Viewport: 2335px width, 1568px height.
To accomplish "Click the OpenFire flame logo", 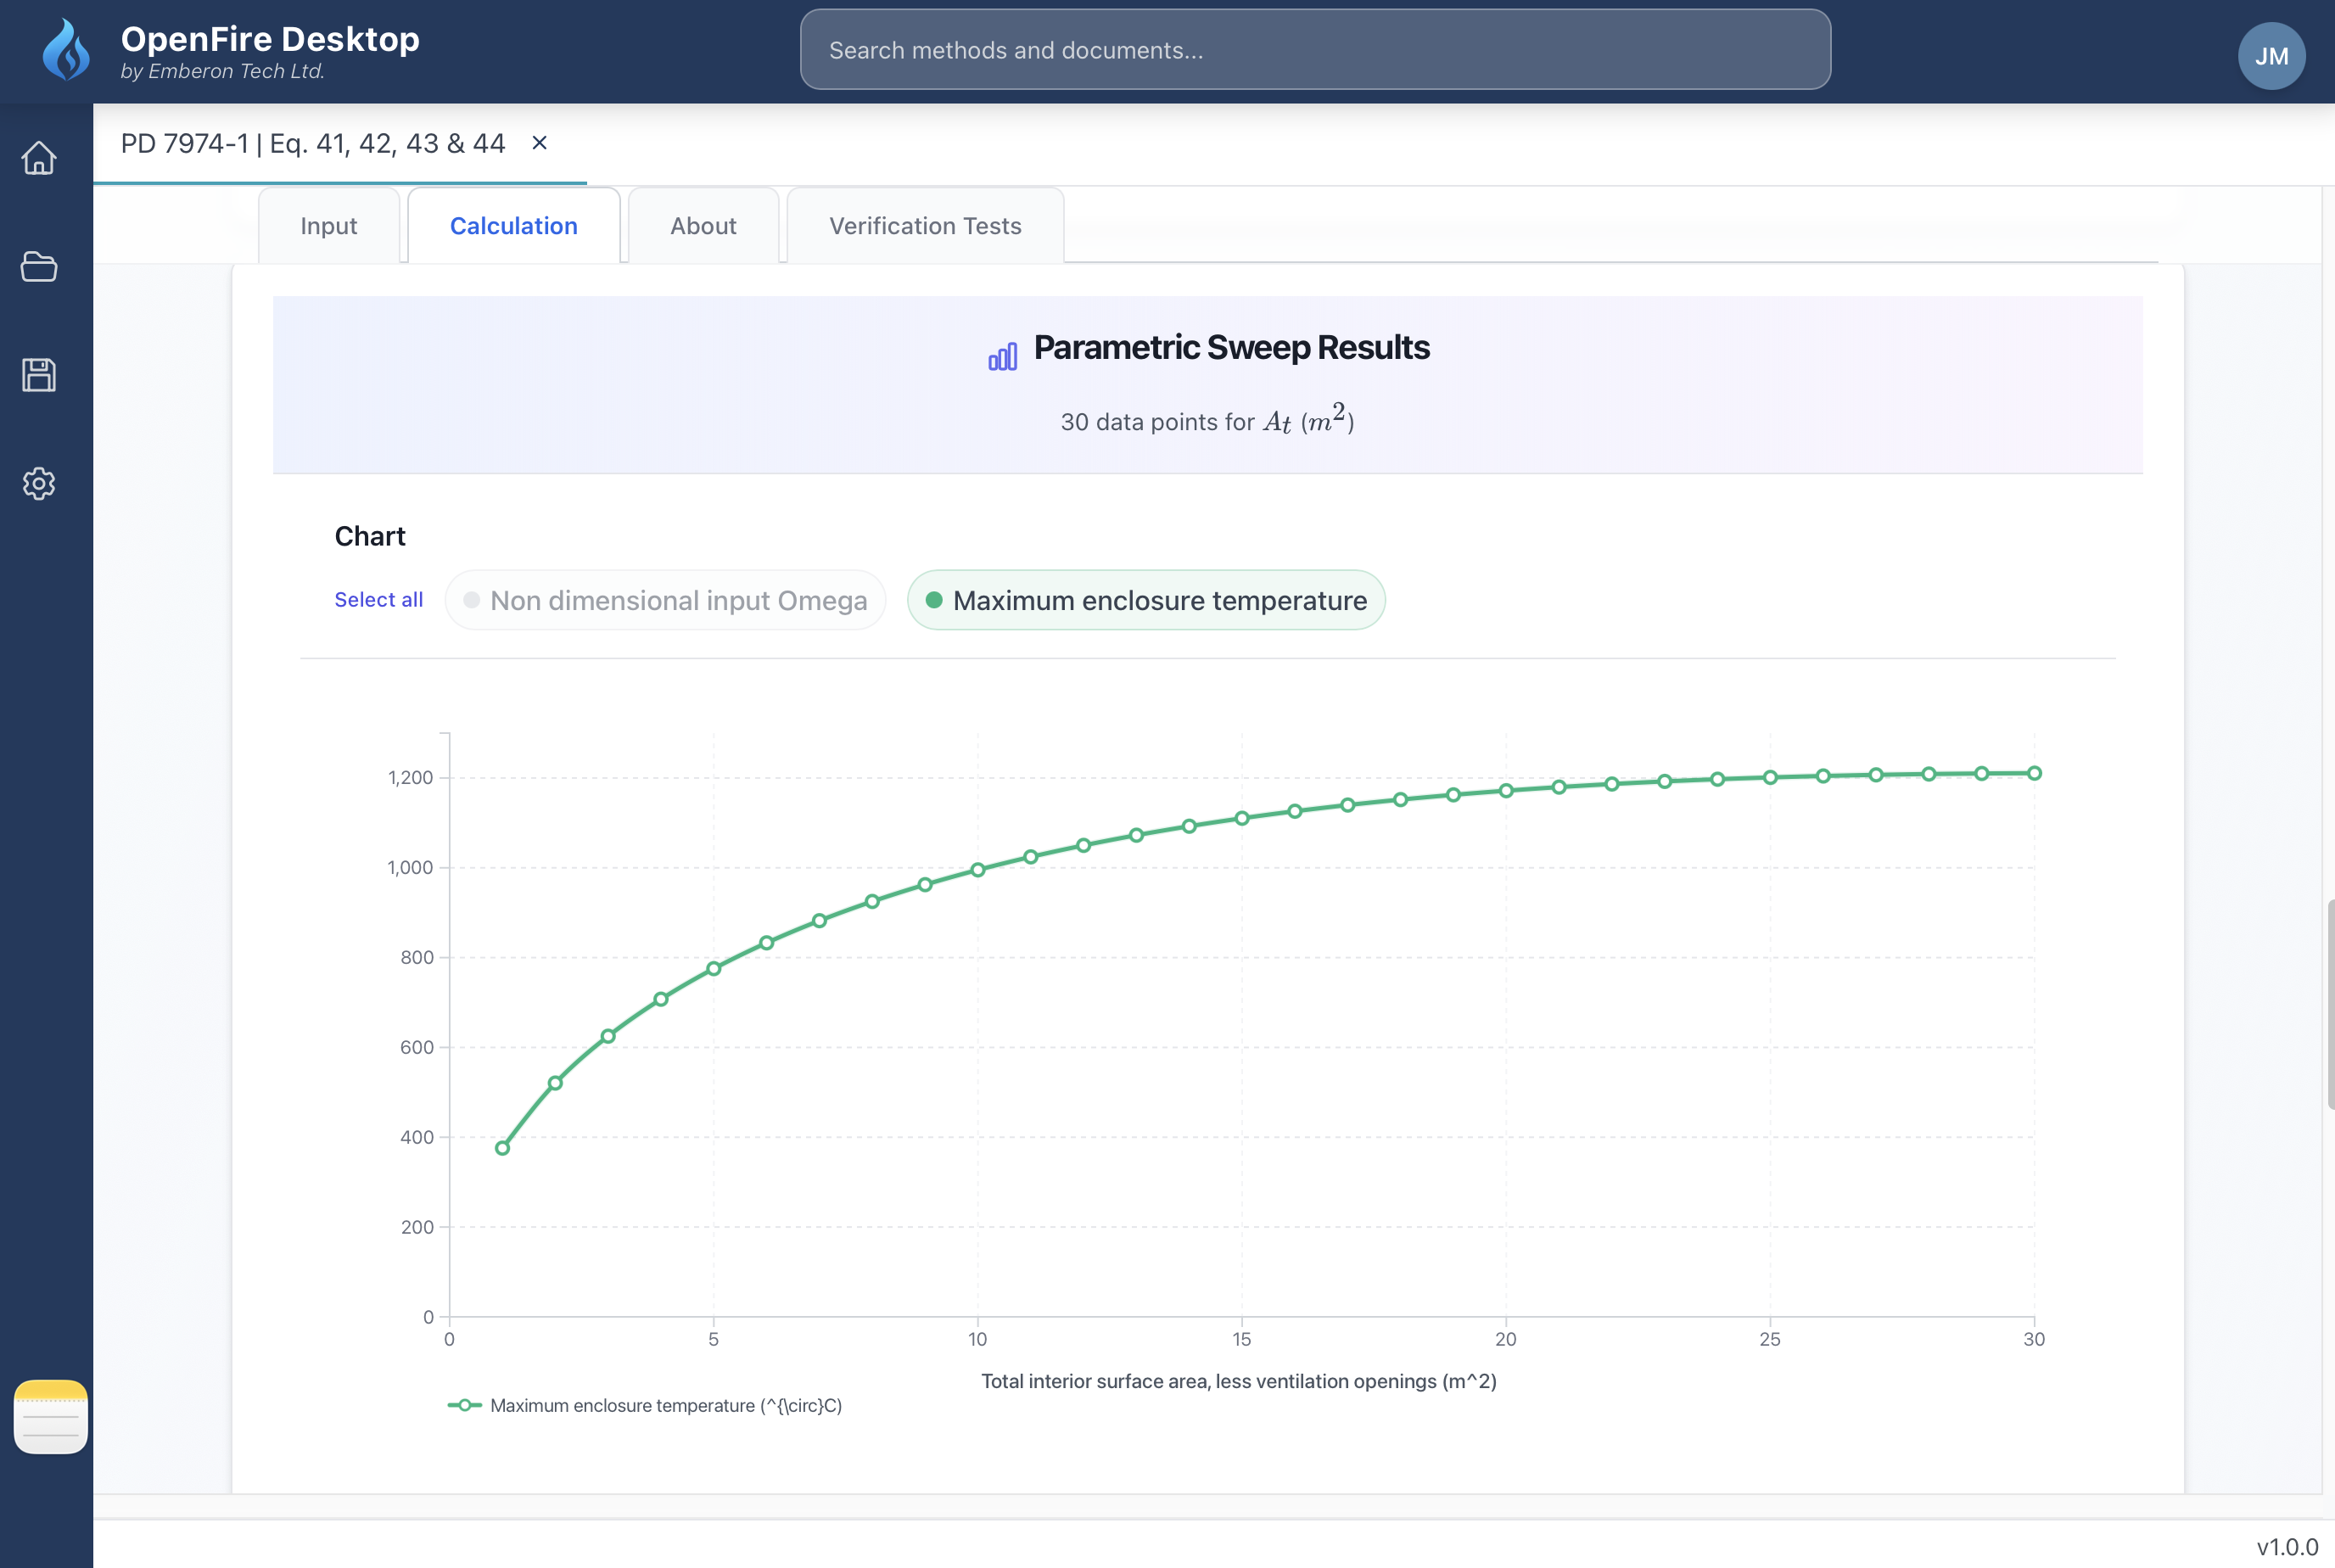I will pyautogui.click(x=66, y=50).
